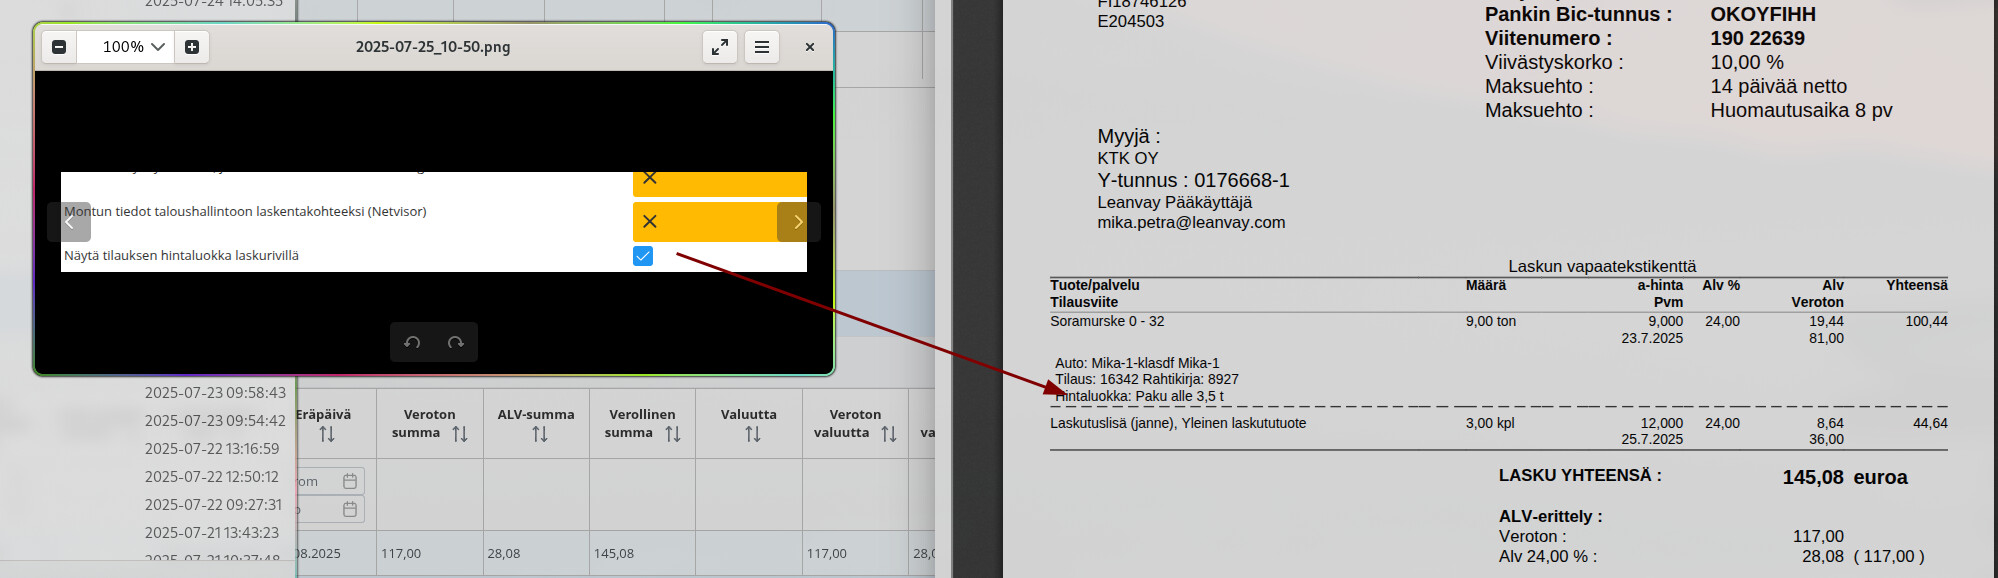Go to the next image

[x=798, y=222]
